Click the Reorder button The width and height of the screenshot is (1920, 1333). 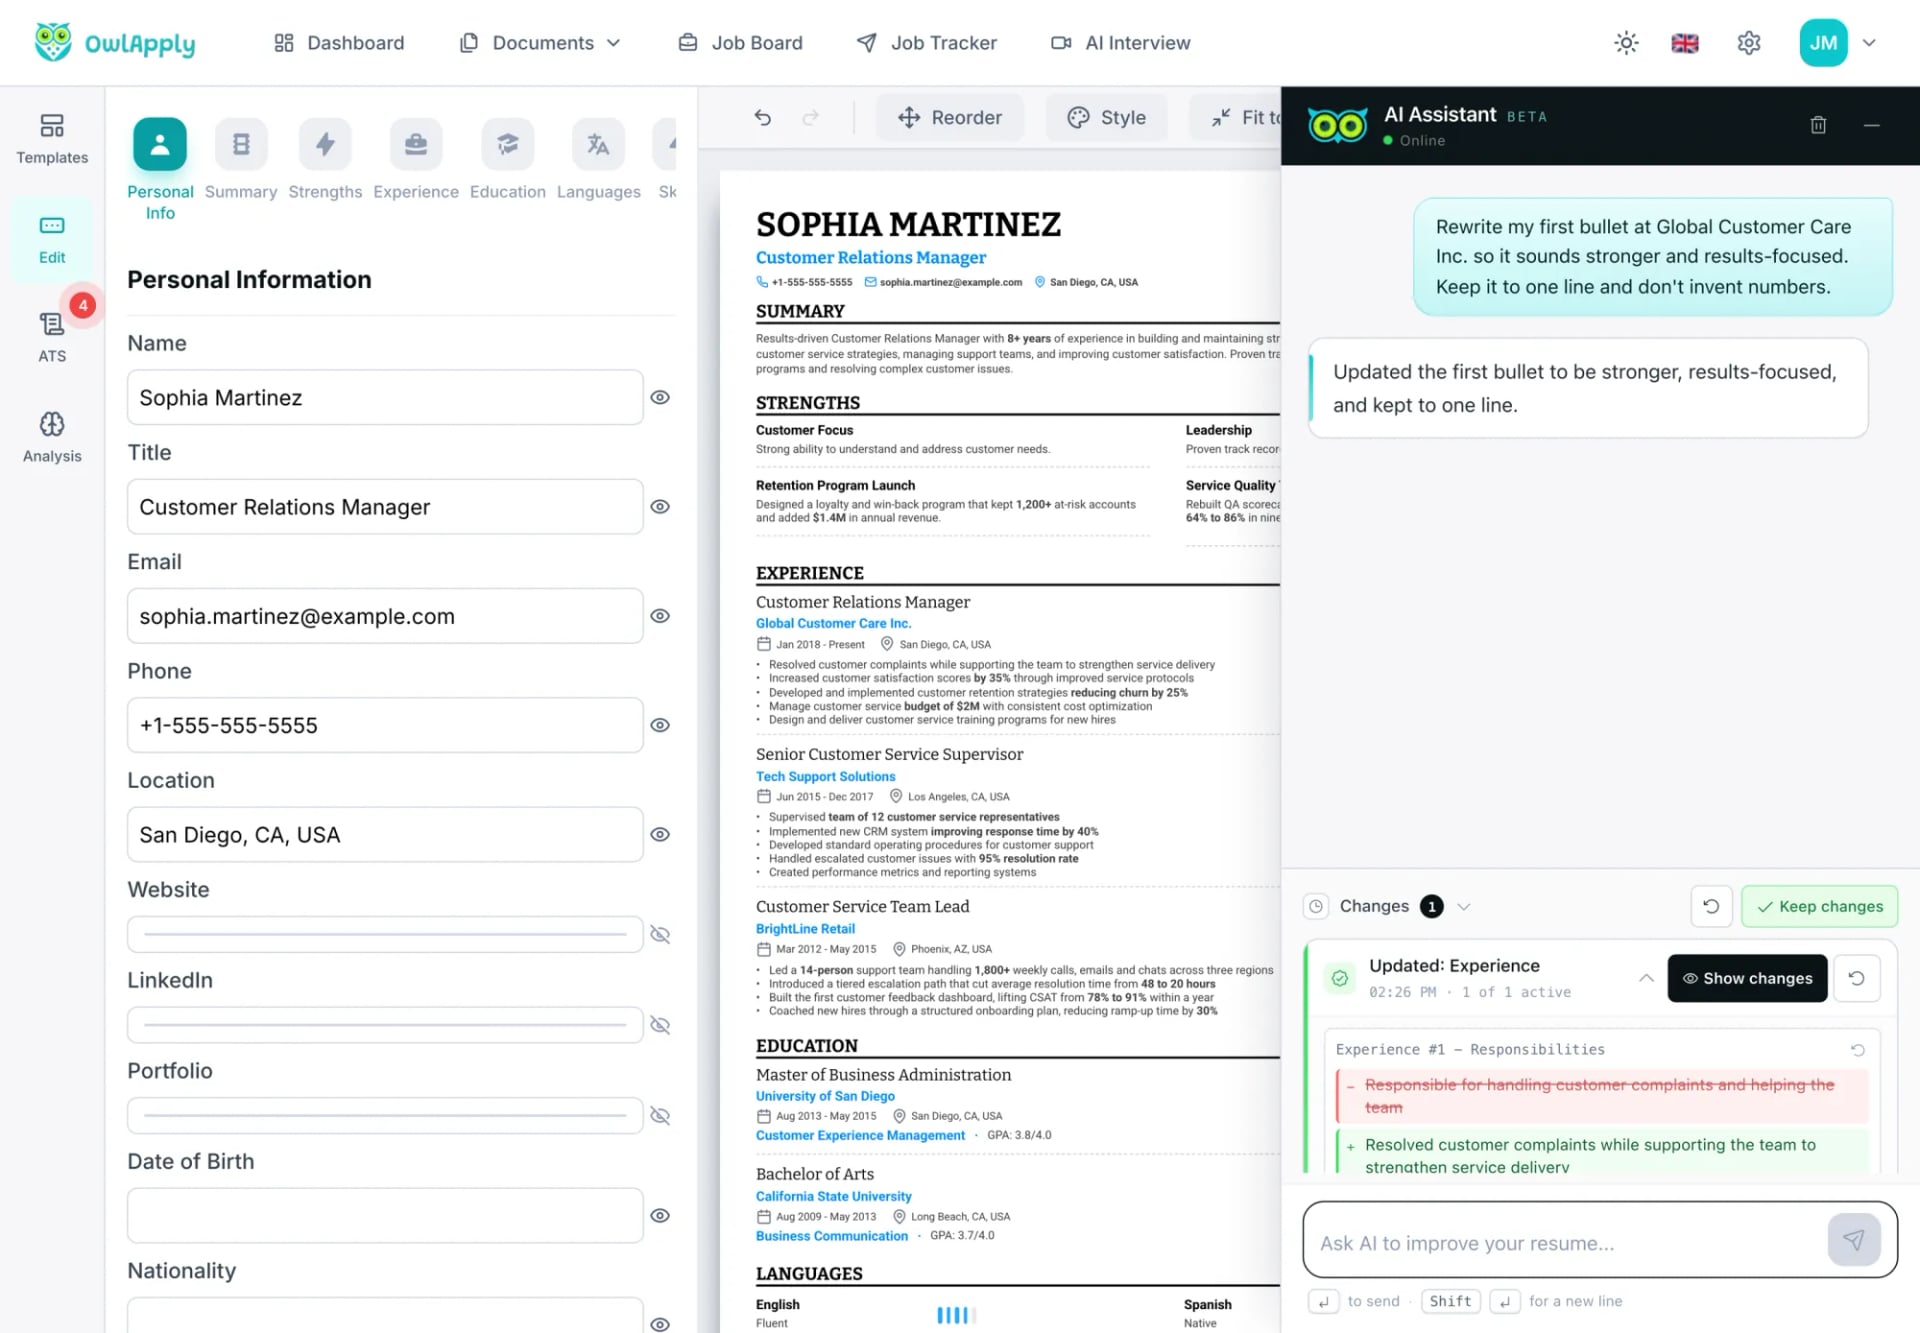[x=949, y=117]
